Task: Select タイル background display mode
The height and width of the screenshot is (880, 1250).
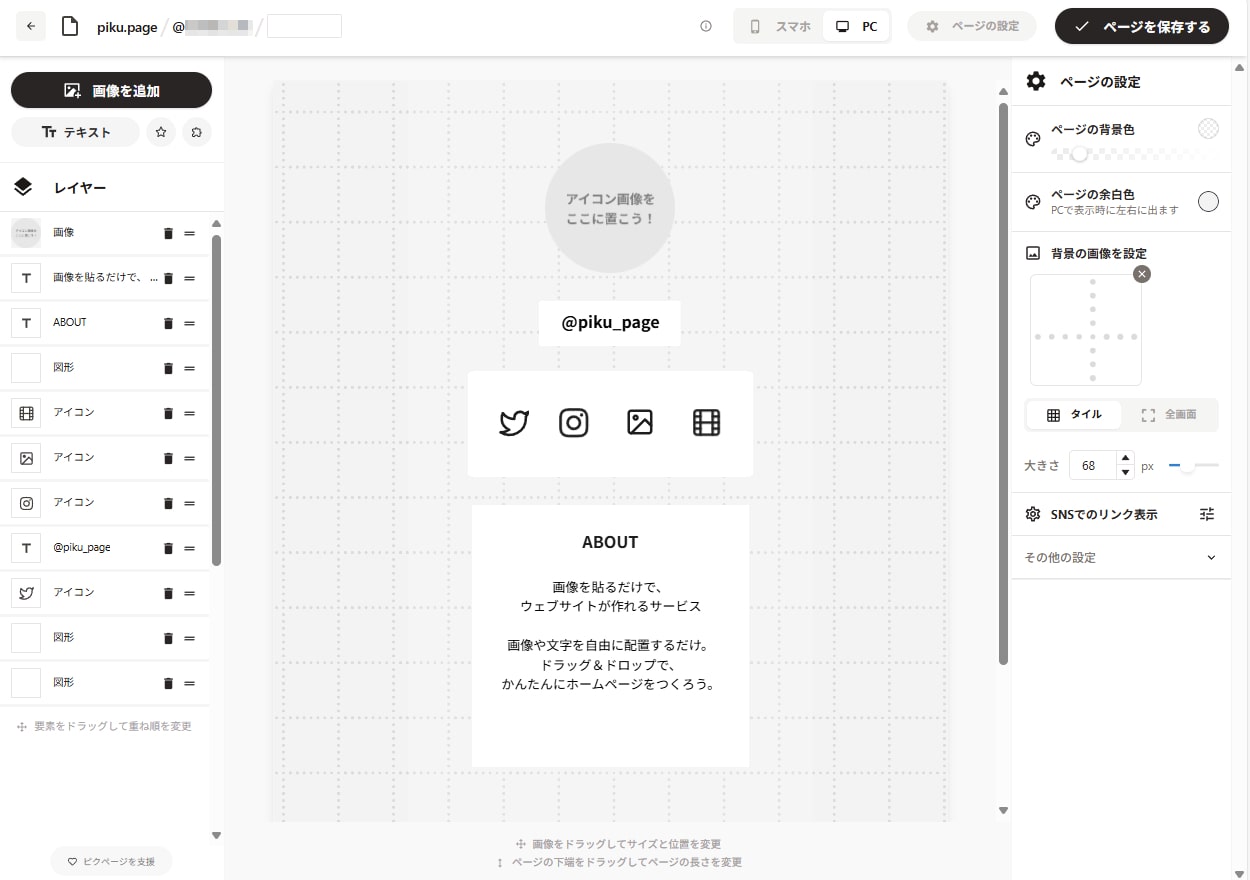Action: (x=1074, y=415)
